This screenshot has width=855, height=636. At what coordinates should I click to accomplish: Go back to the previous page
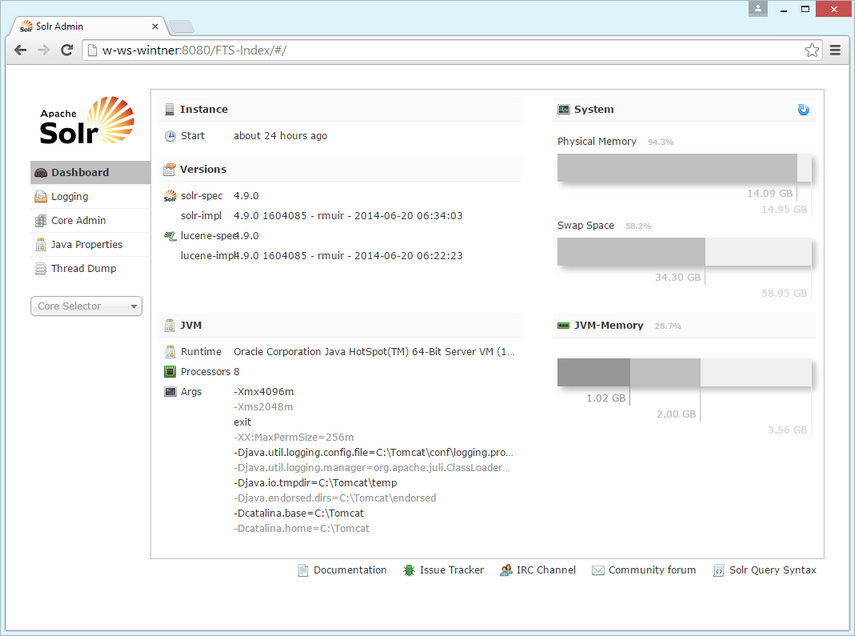pos(21,50)
